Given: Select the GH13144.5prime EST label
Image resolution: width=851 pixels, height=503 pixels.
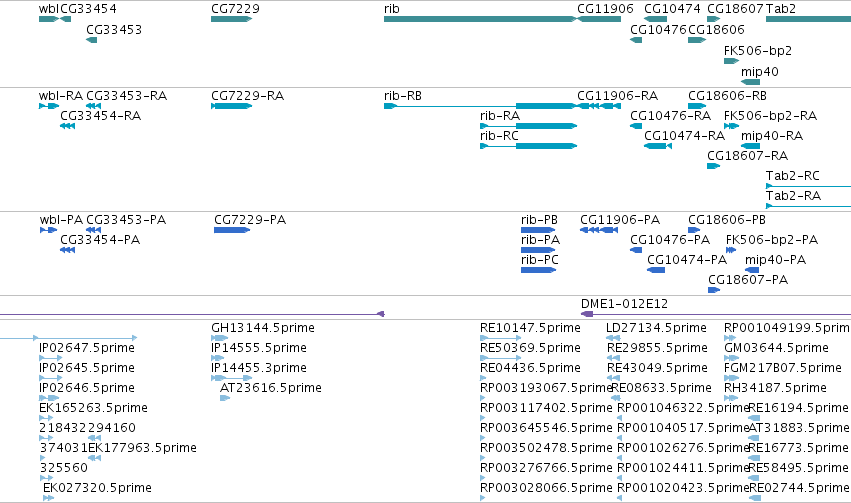Looking at the screenshot, I should 263,328.
